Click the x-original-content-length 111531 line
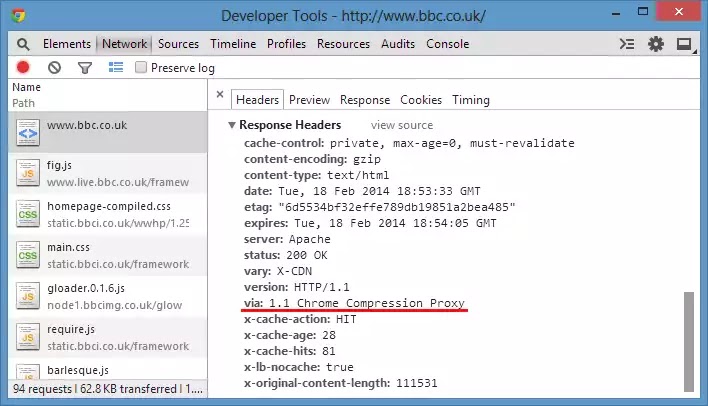 [340, 383]
